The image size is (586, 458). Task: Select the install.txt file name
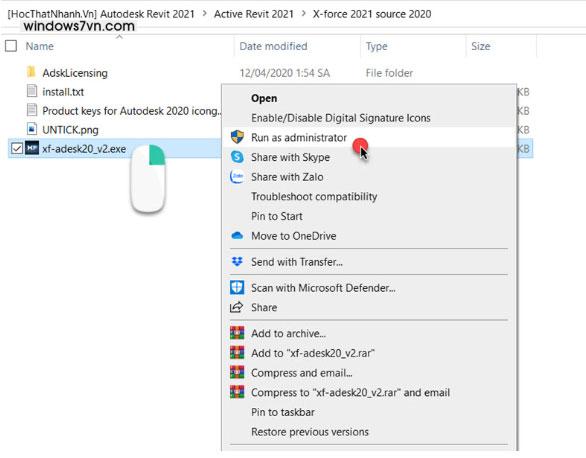[x=63, y=92]
